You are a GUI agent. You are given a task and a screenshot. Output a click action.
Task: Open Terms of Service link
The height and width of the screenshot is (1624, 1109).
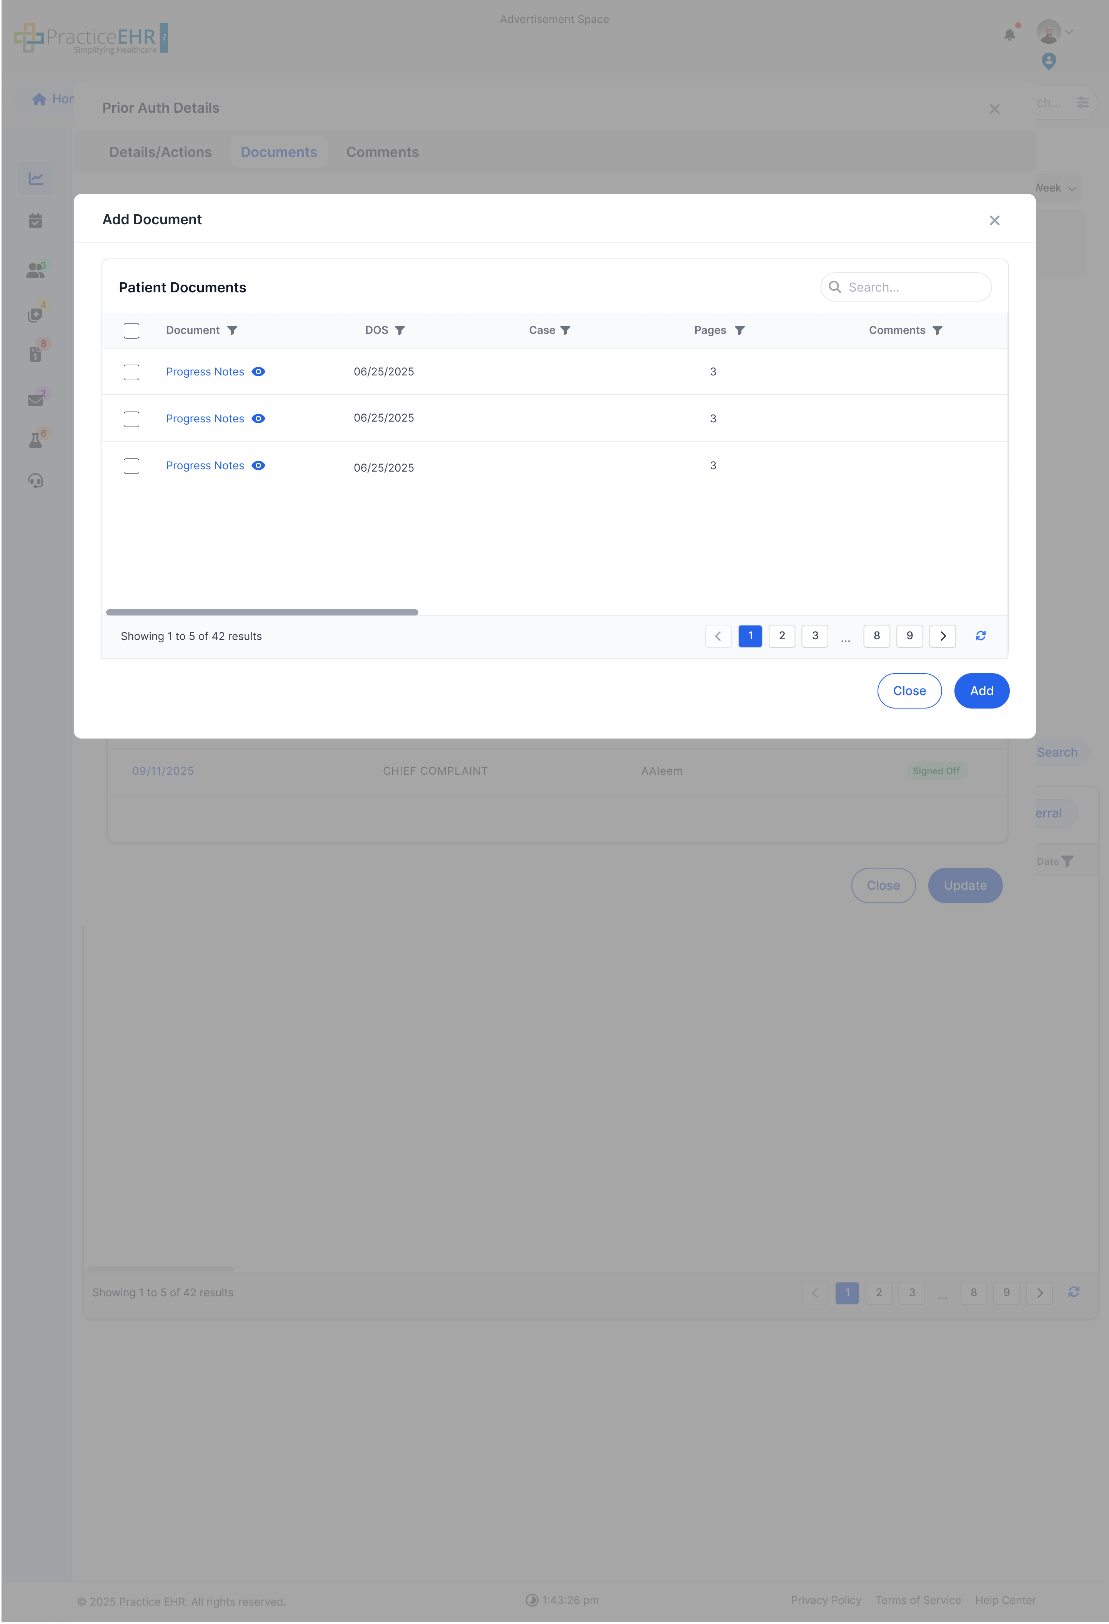(918, 1600)
